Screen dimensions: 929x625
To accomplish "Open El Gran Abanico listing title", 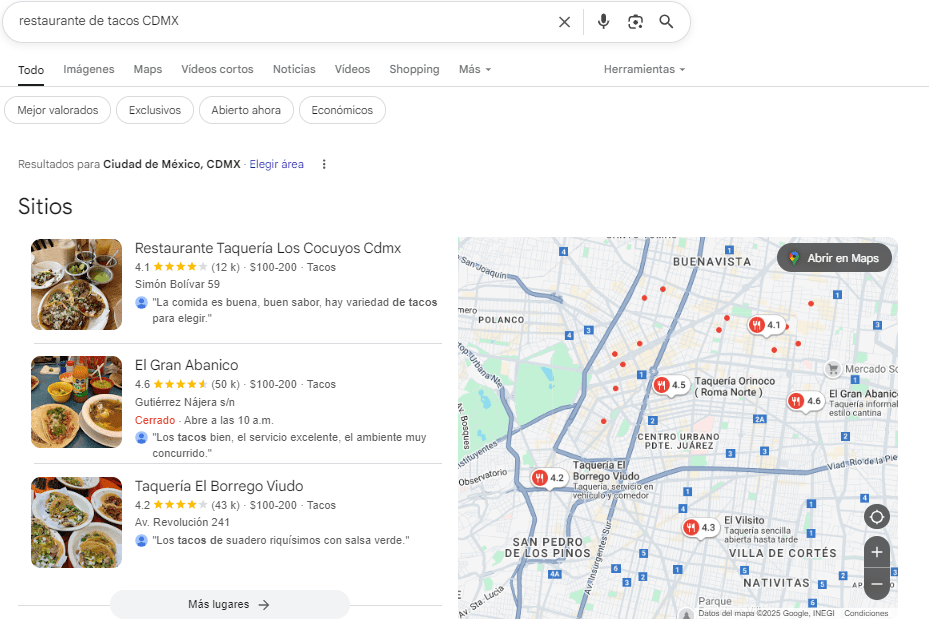I will click(186, 365).
